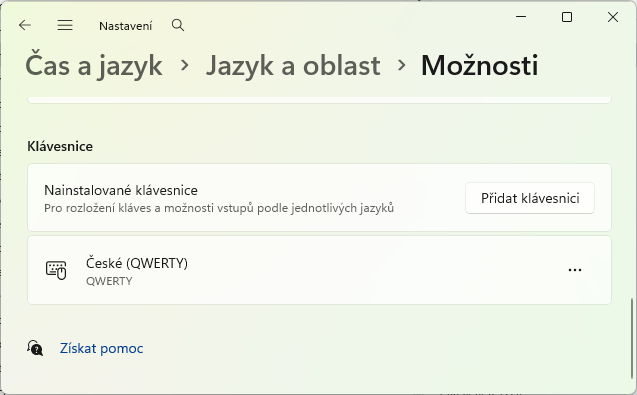Select the České (QWERTY) keyboard name
The image size is (637, 395).
coord(137,263)
